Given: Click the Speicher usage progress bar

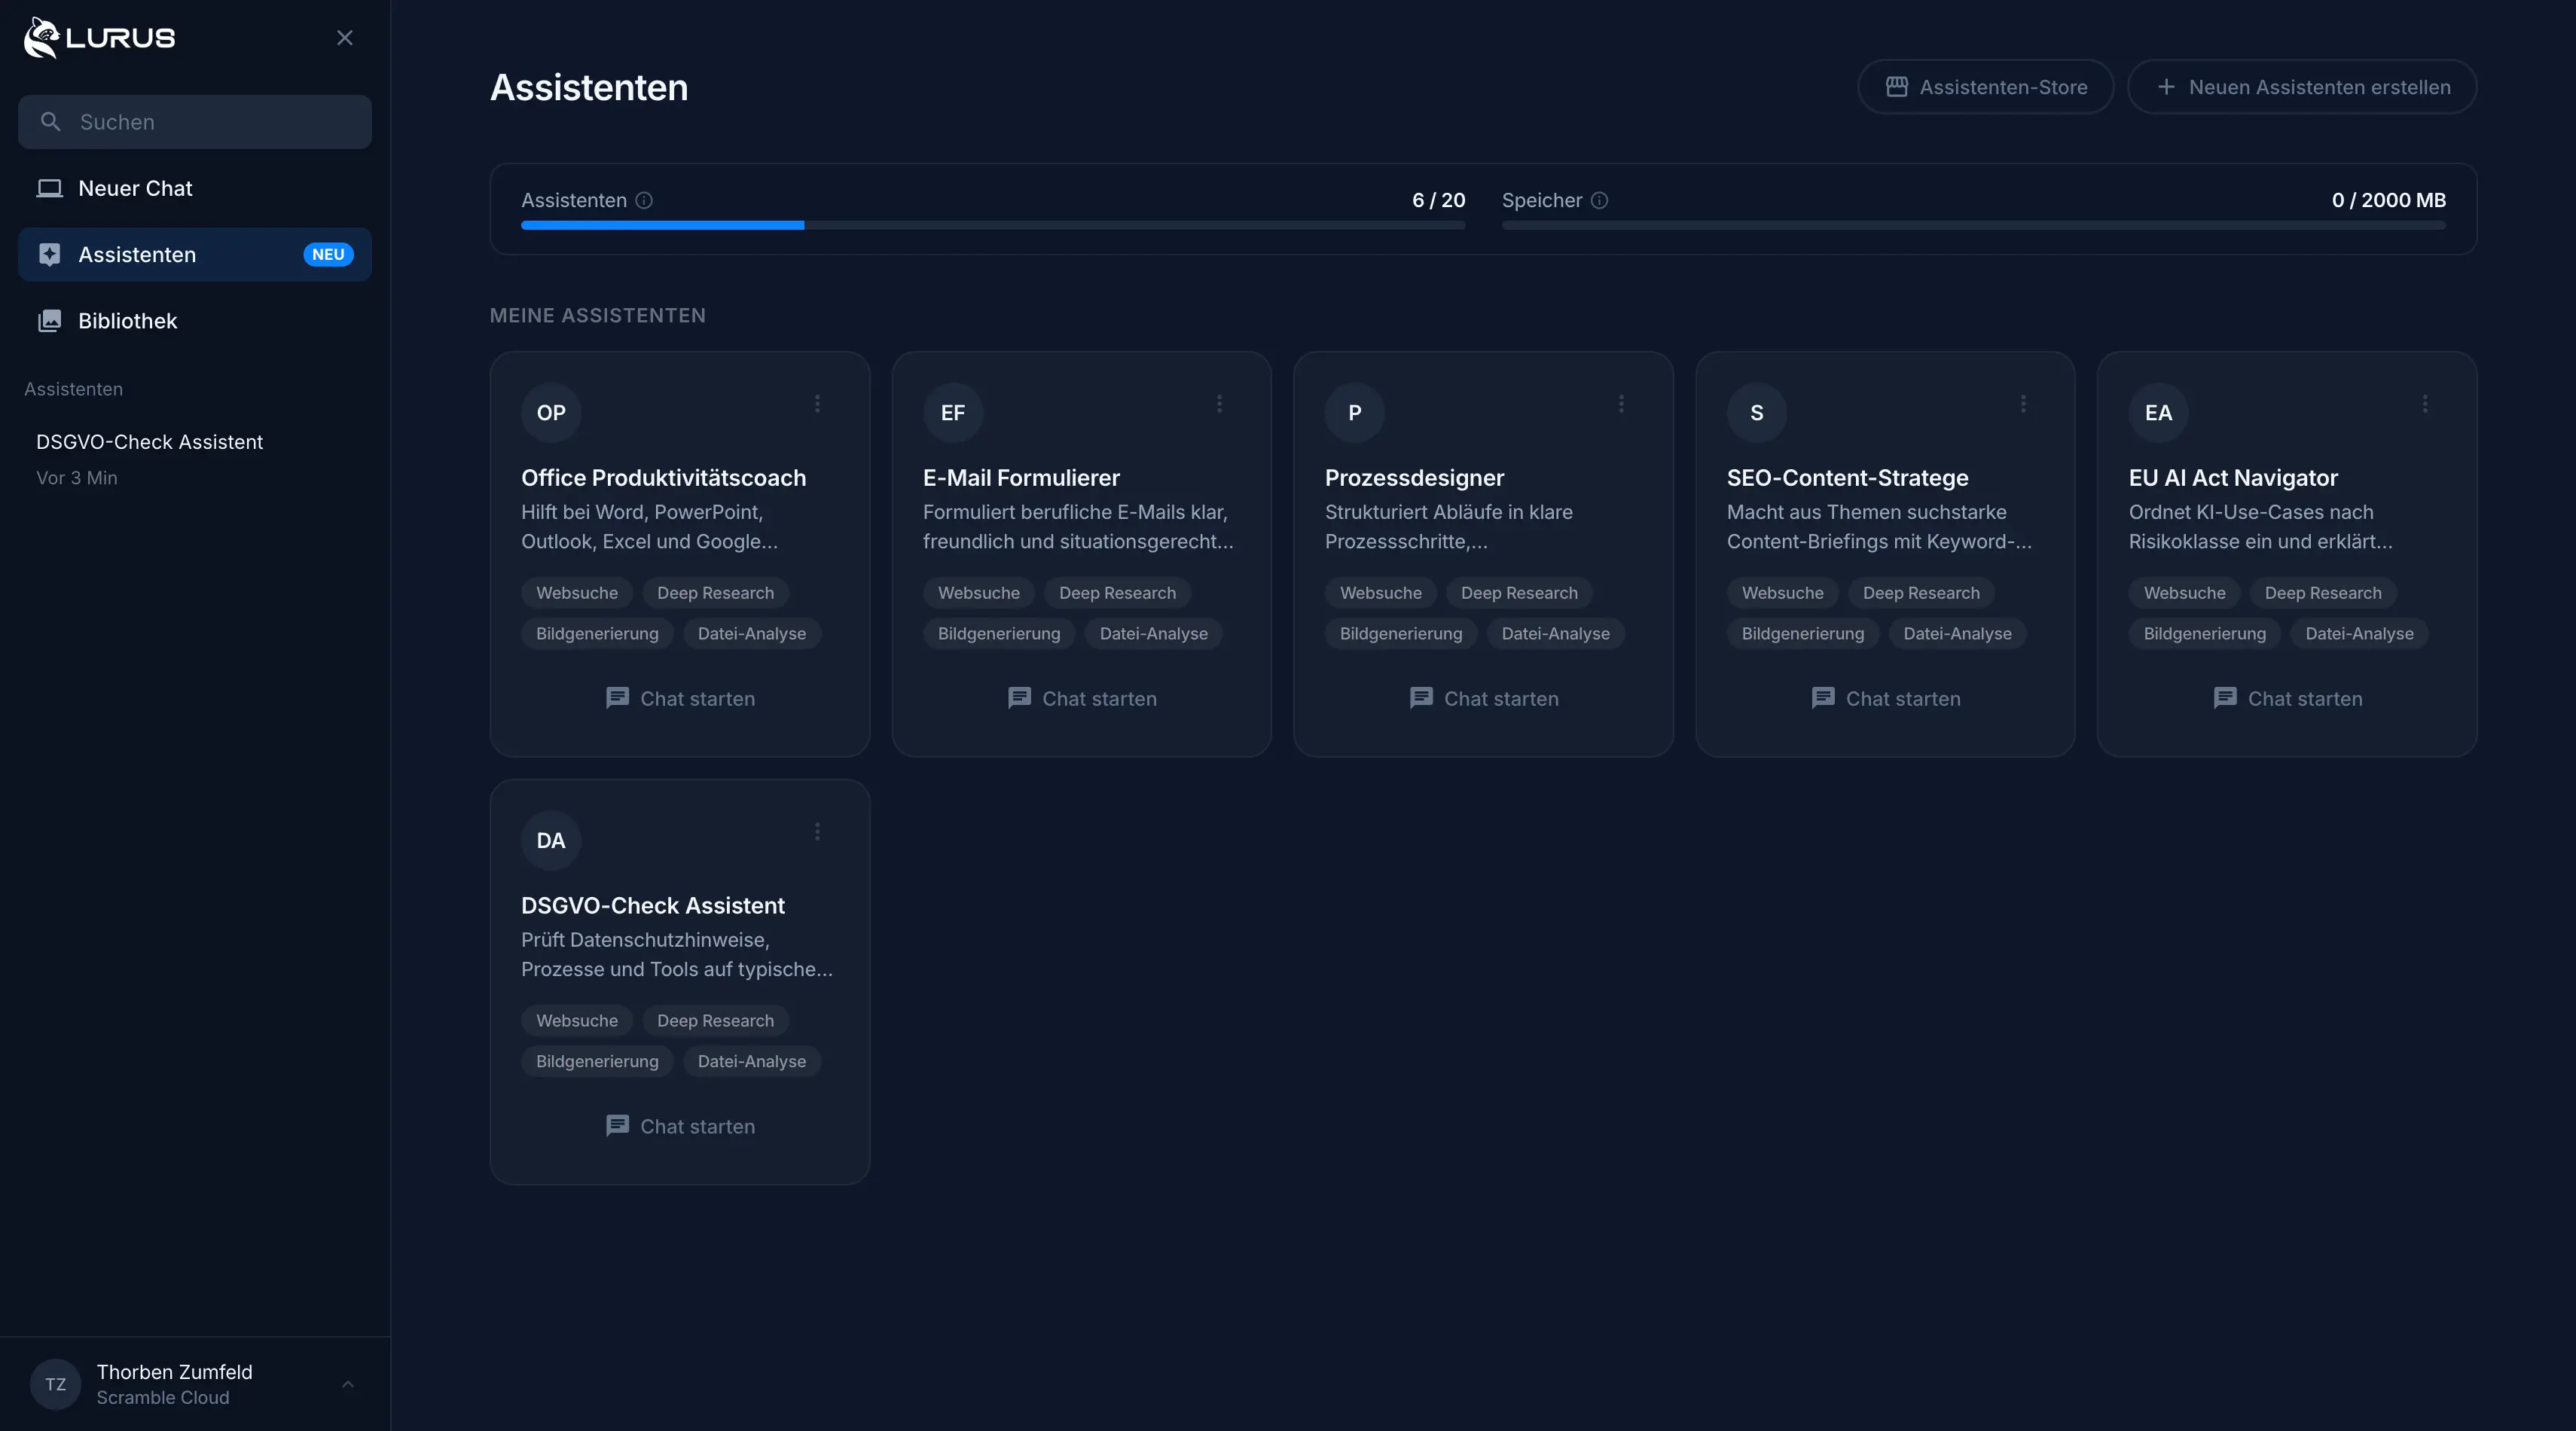Looking at the screenshot, I should point(1974,226).
